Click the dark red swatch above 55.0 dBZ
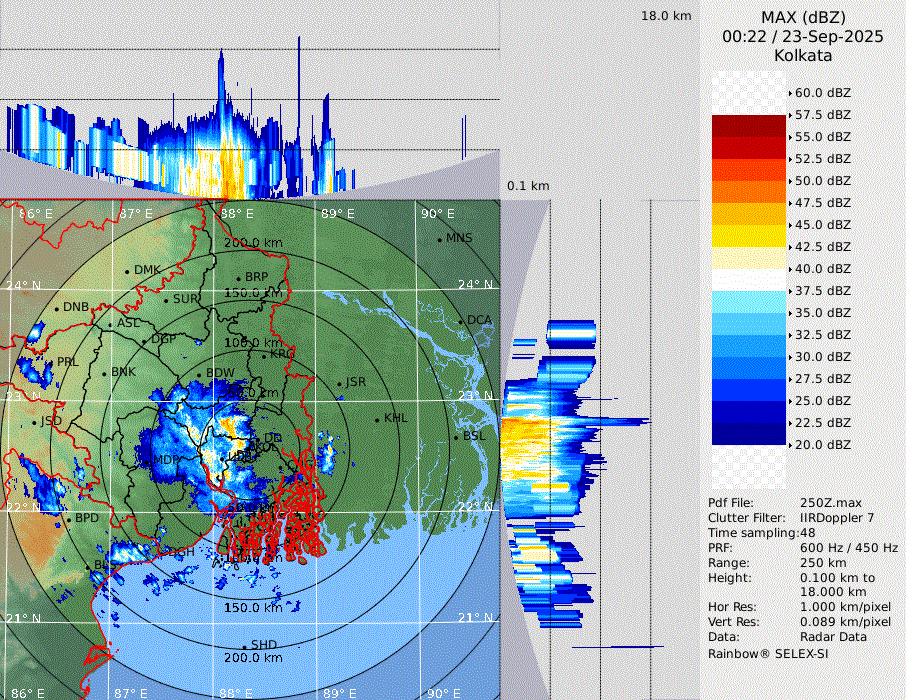The image size is (906, 700). click(748, 125)
